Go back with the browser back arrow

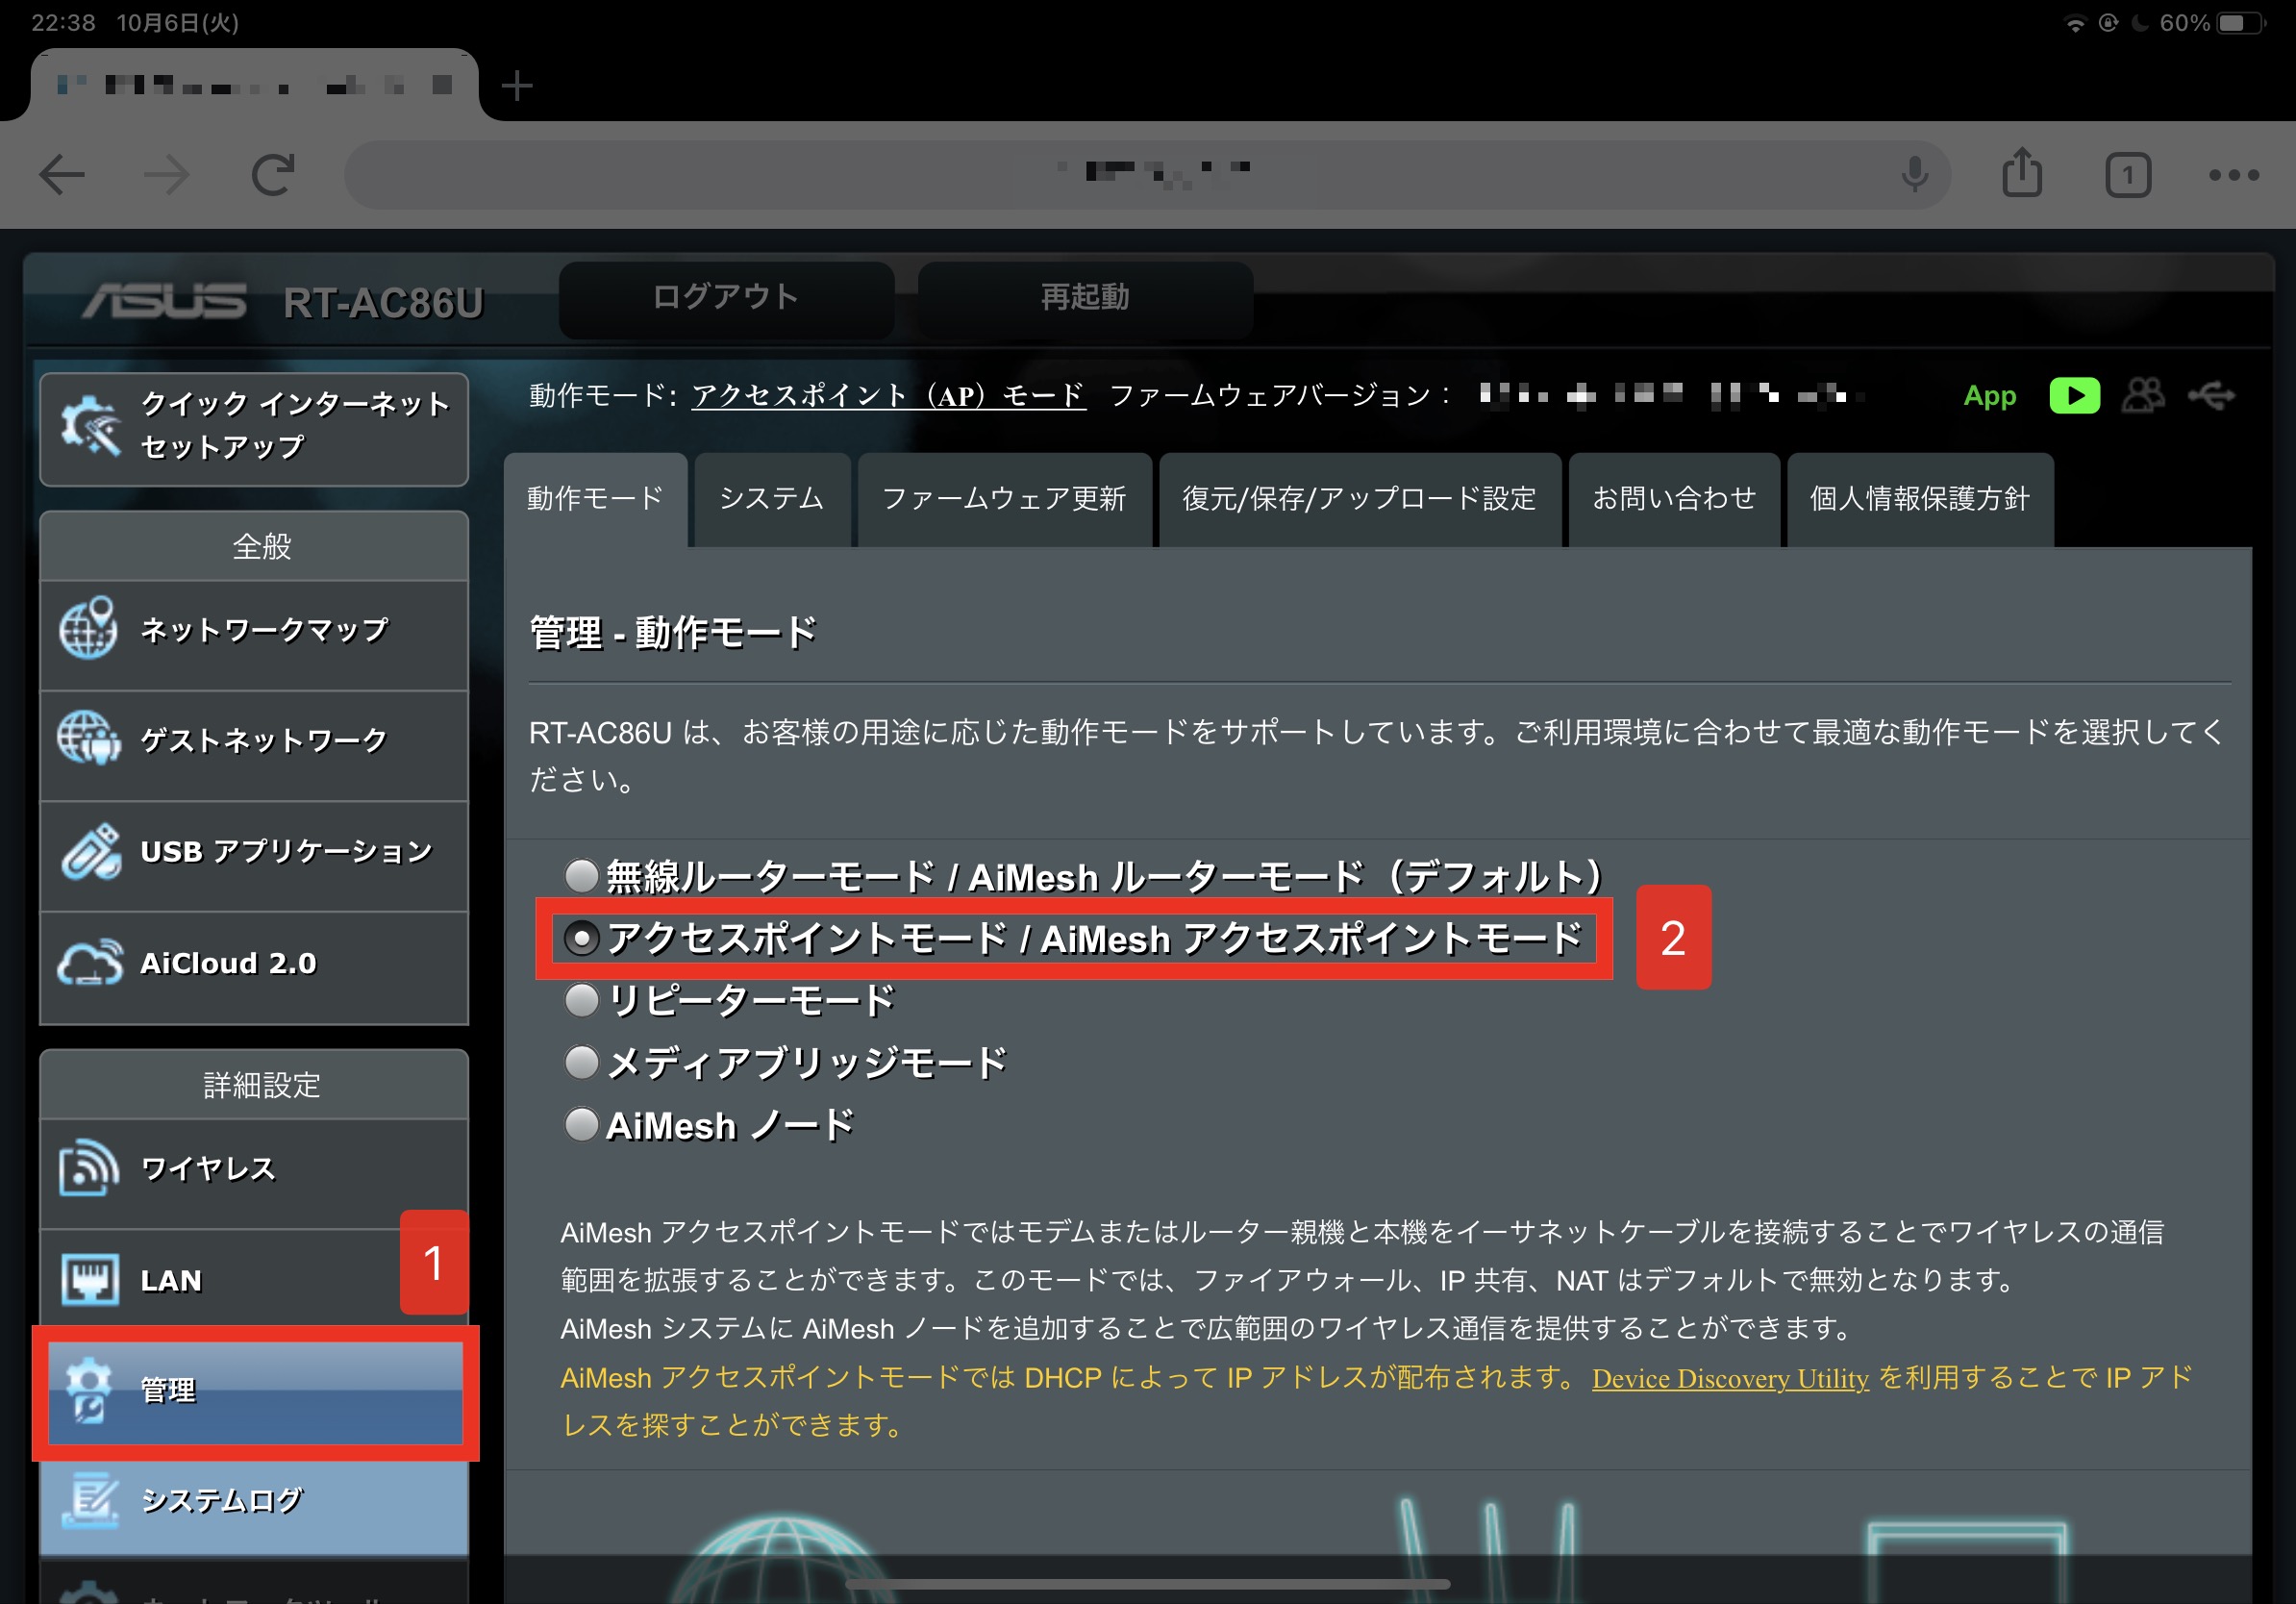point(62,175)
